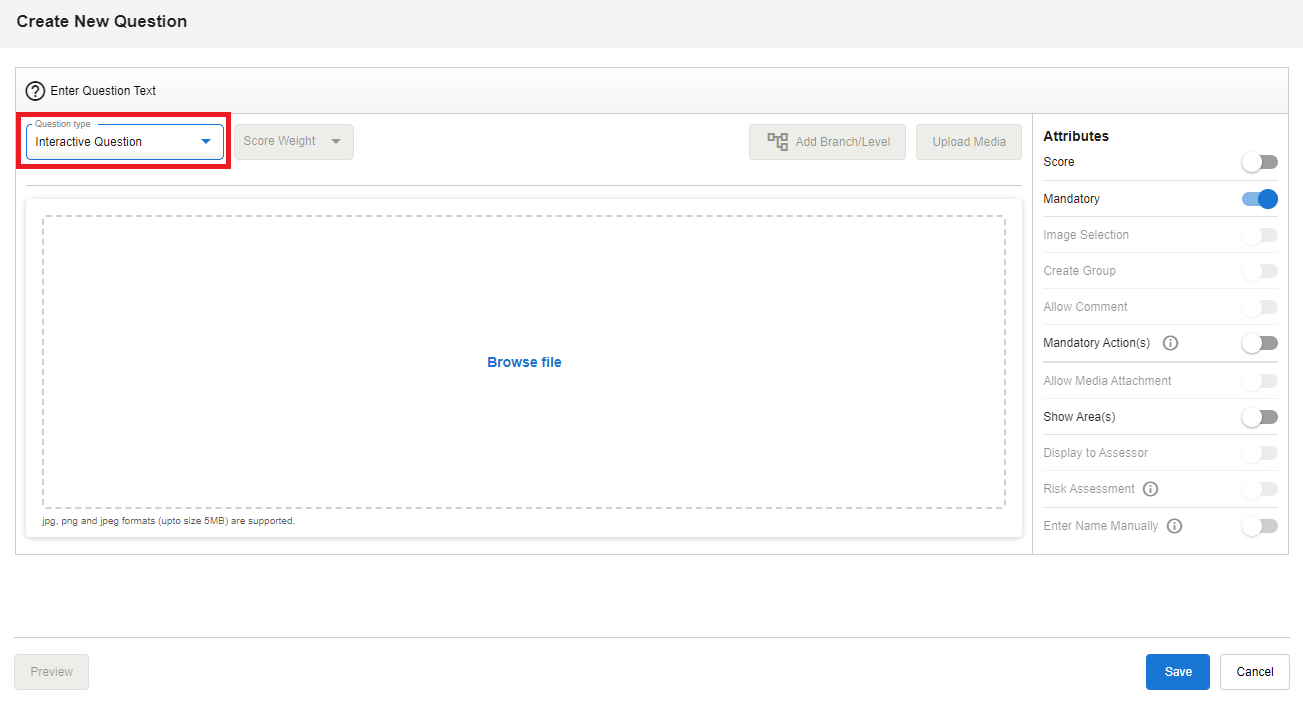Click Browse file link
This screenshot has width=1303, height=703.
coord(524,362)
